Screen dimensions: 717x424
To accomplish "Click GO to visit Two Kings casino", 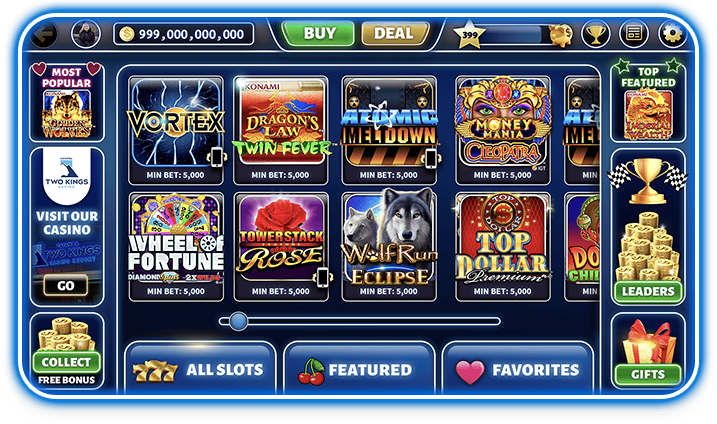I will click(x=66, y=285).
